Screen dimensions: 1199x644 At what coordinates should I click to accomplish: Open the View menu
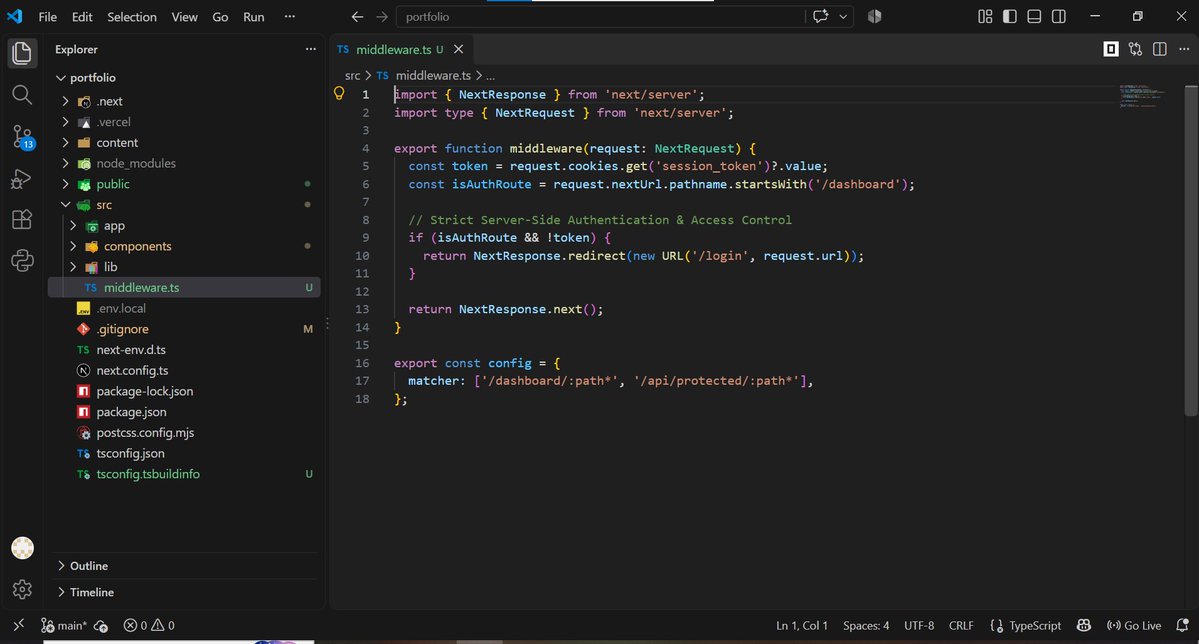(184, 17)
